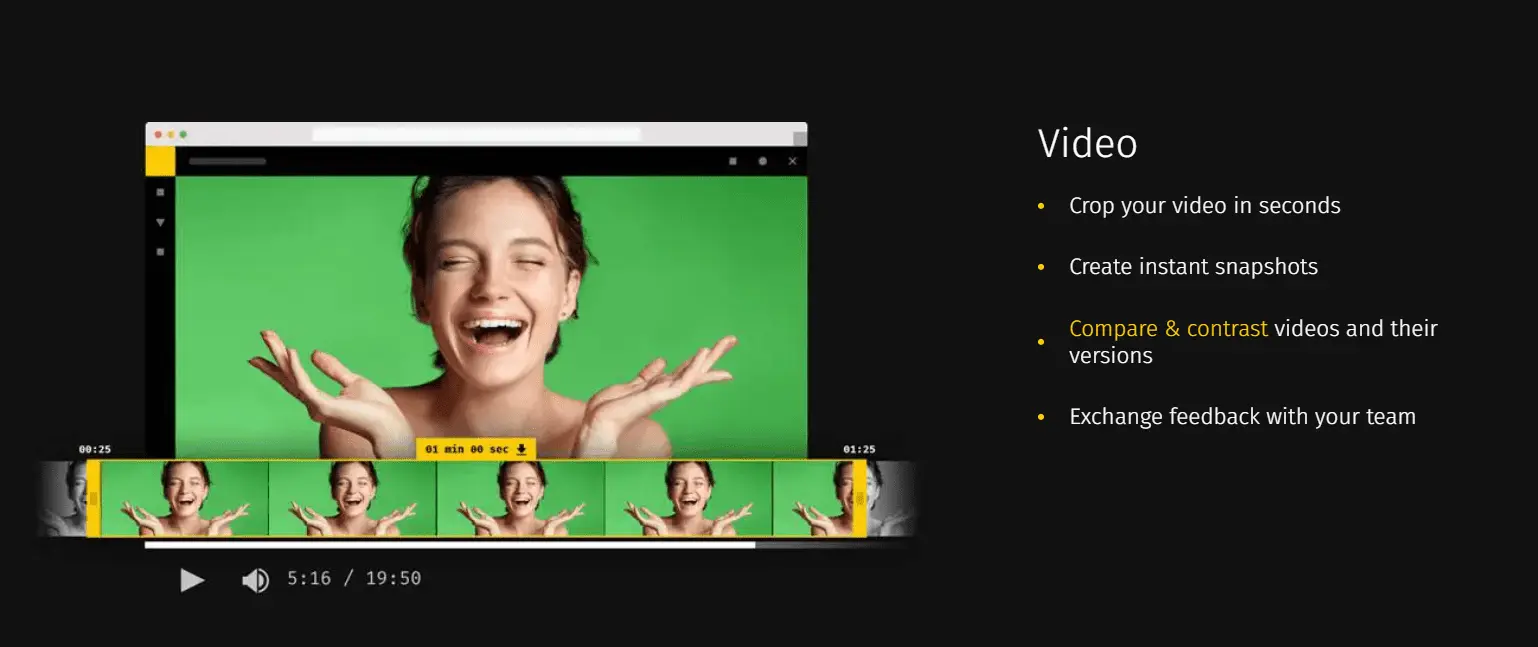Image resolution: width=1538 pixels, height=647 pixels.
Task: Select the Play button to start playback
Action: [192, 580]
